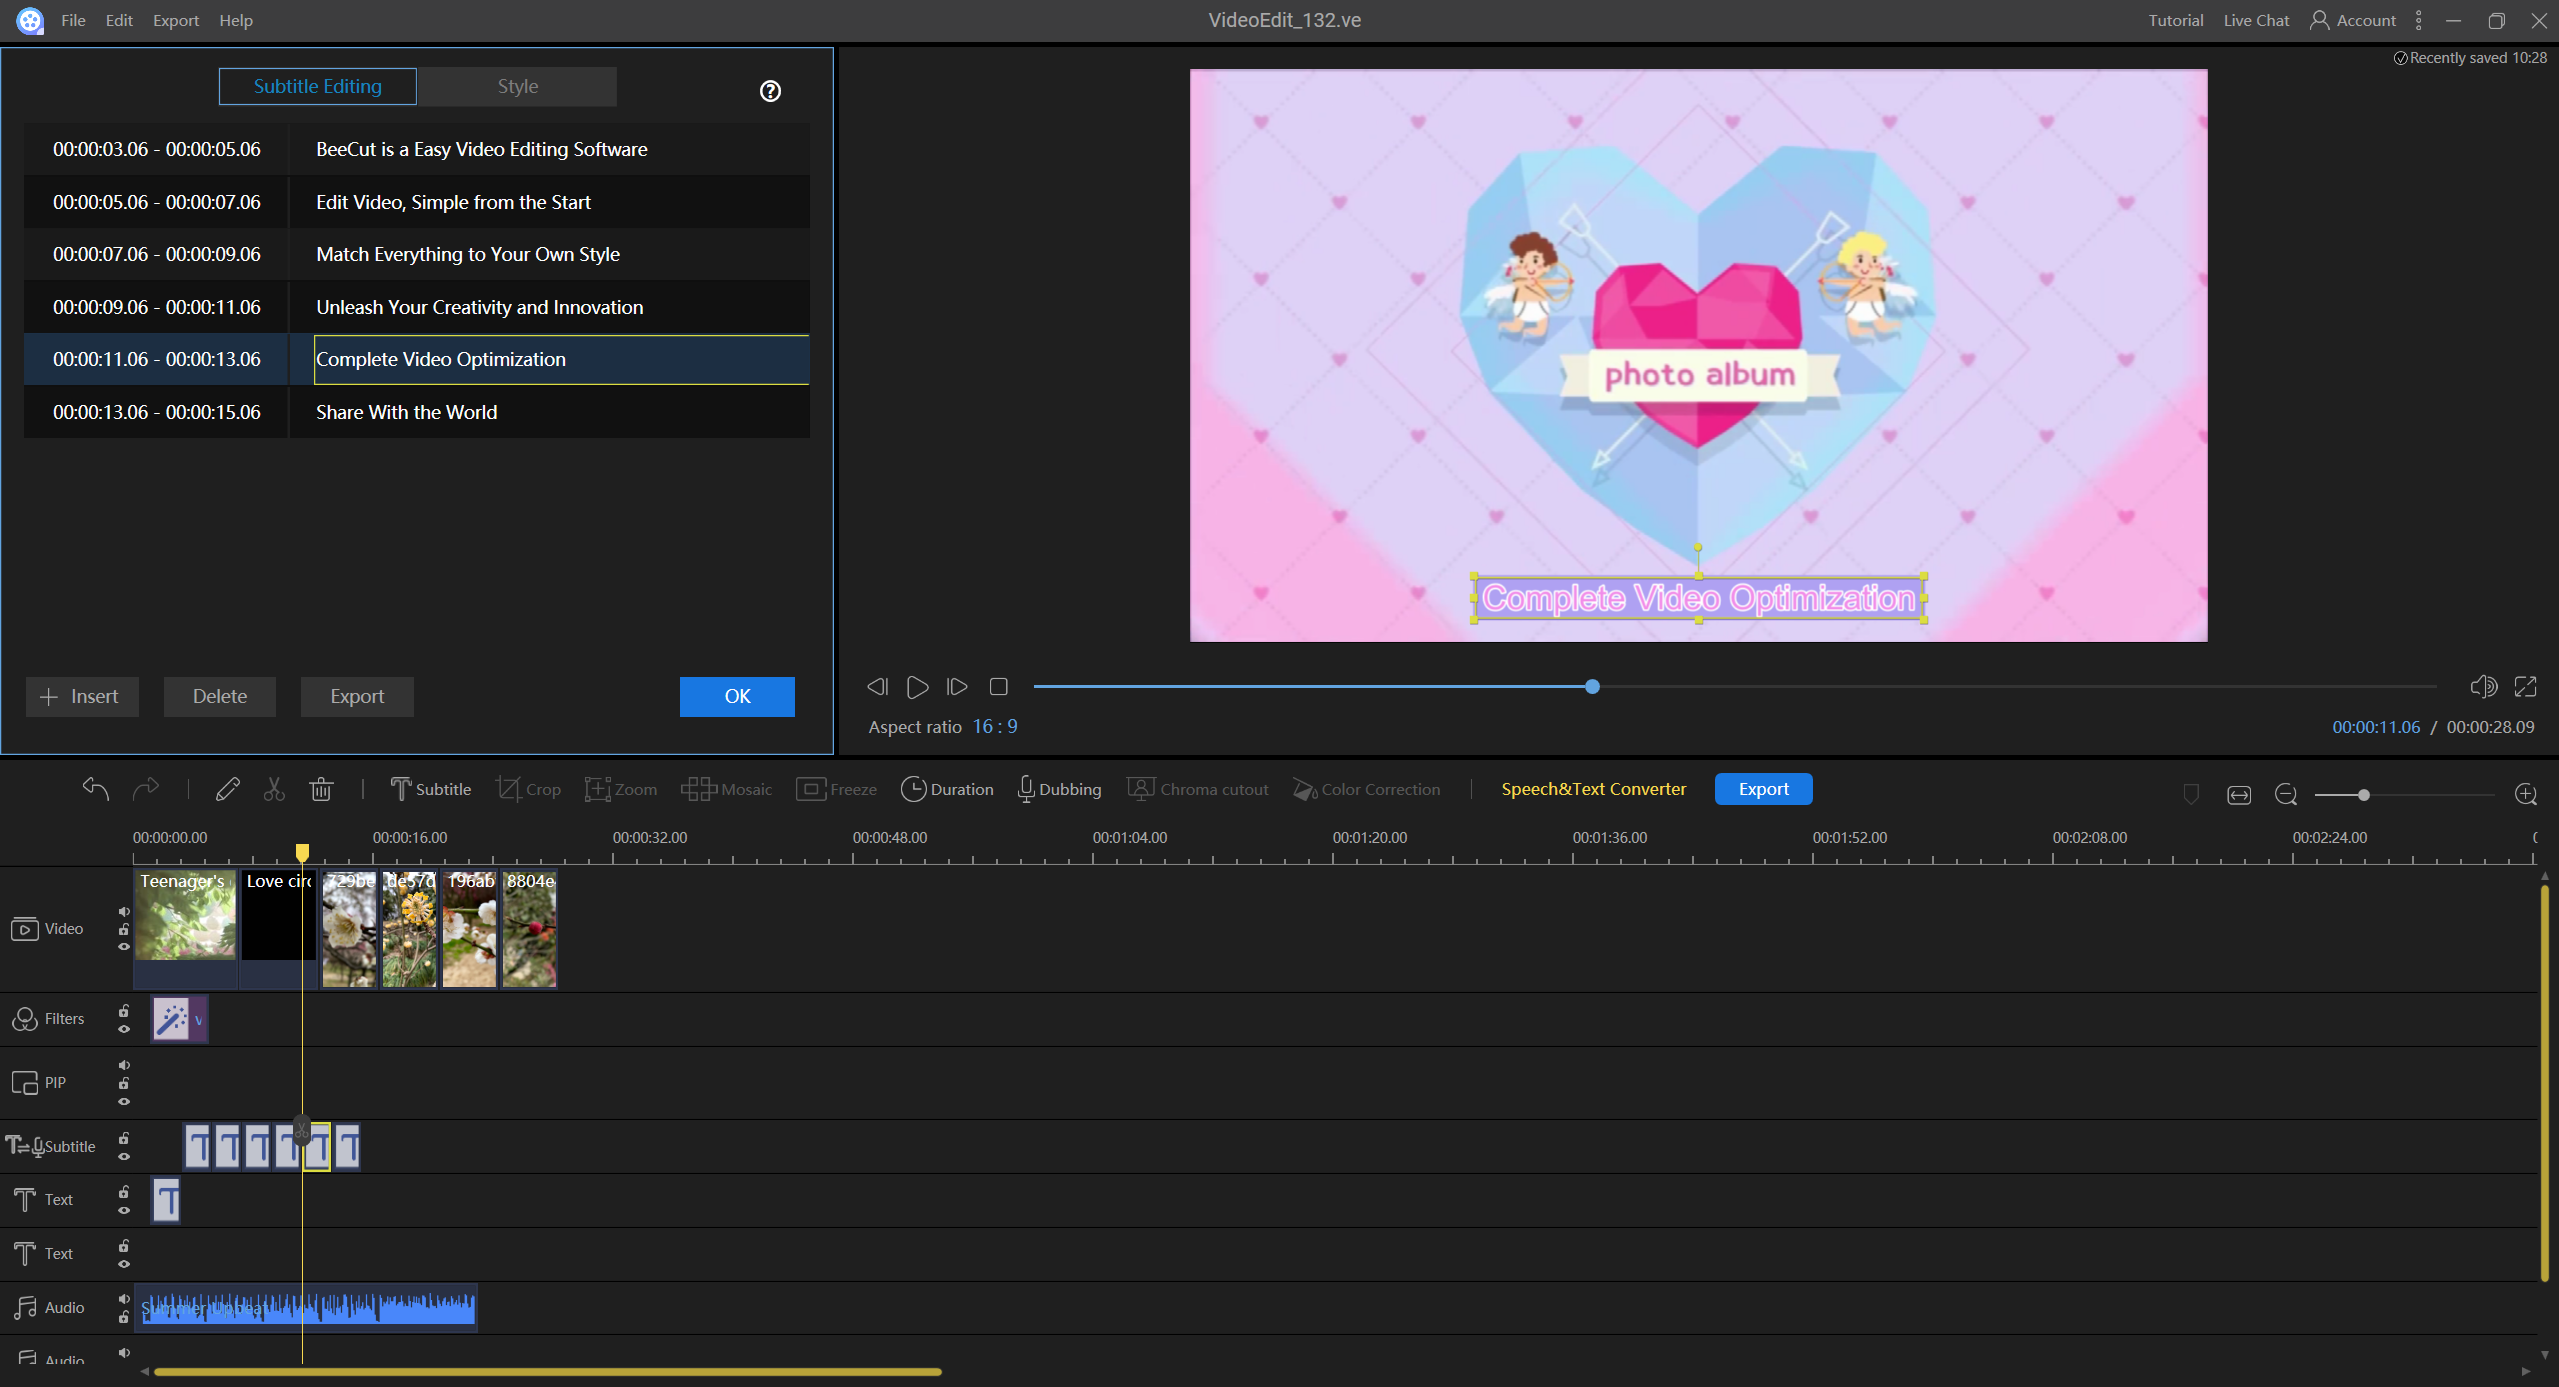Open the Crop tool

[x=529, y=789]
